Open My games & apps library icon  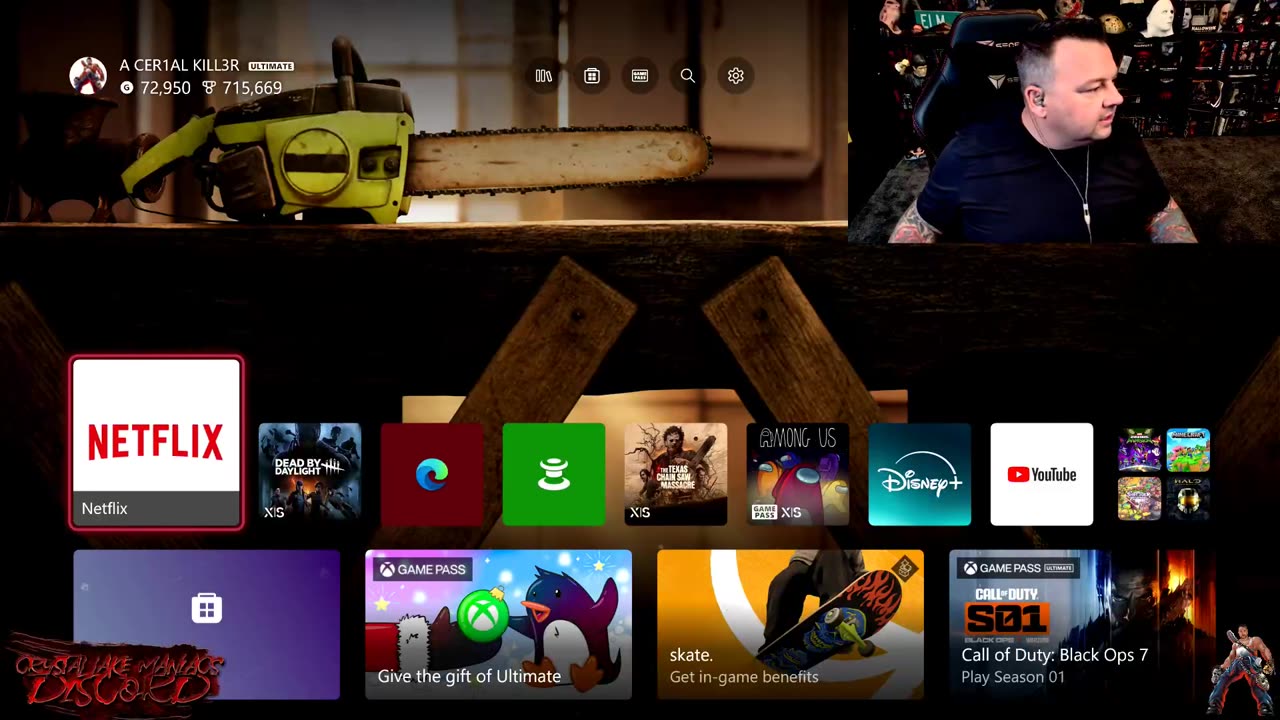(x=544, y=76)
